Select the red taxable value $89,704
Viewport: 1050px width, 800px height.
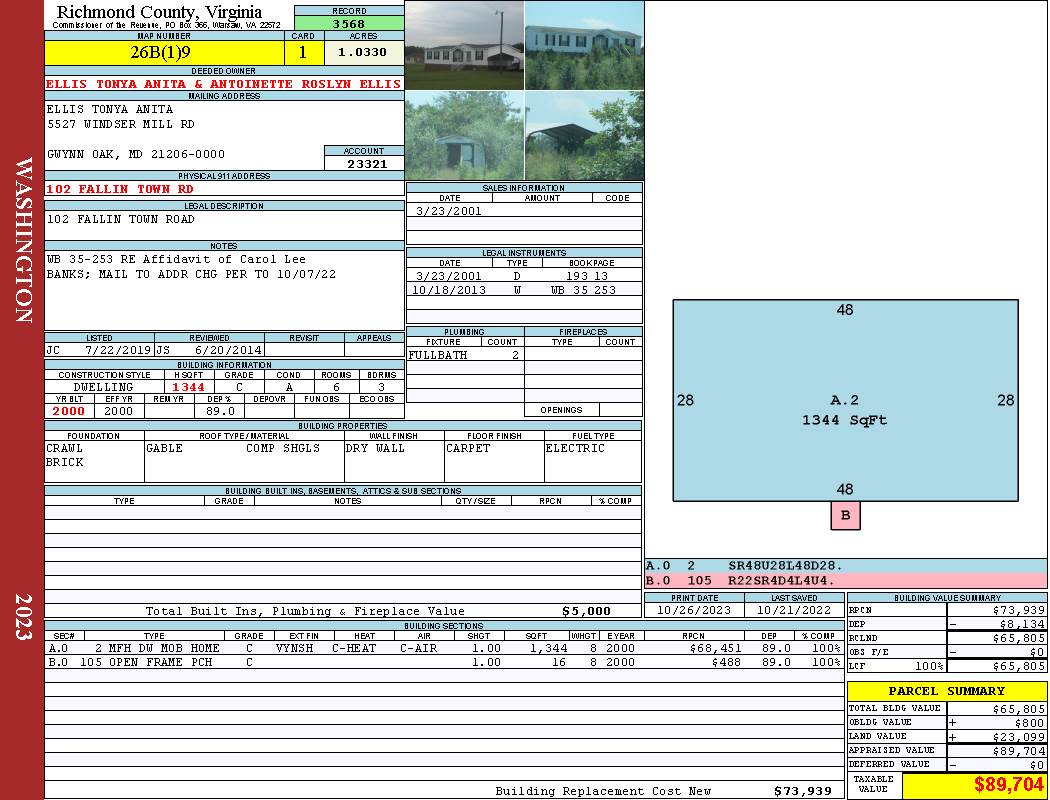(x=973, y=785)
